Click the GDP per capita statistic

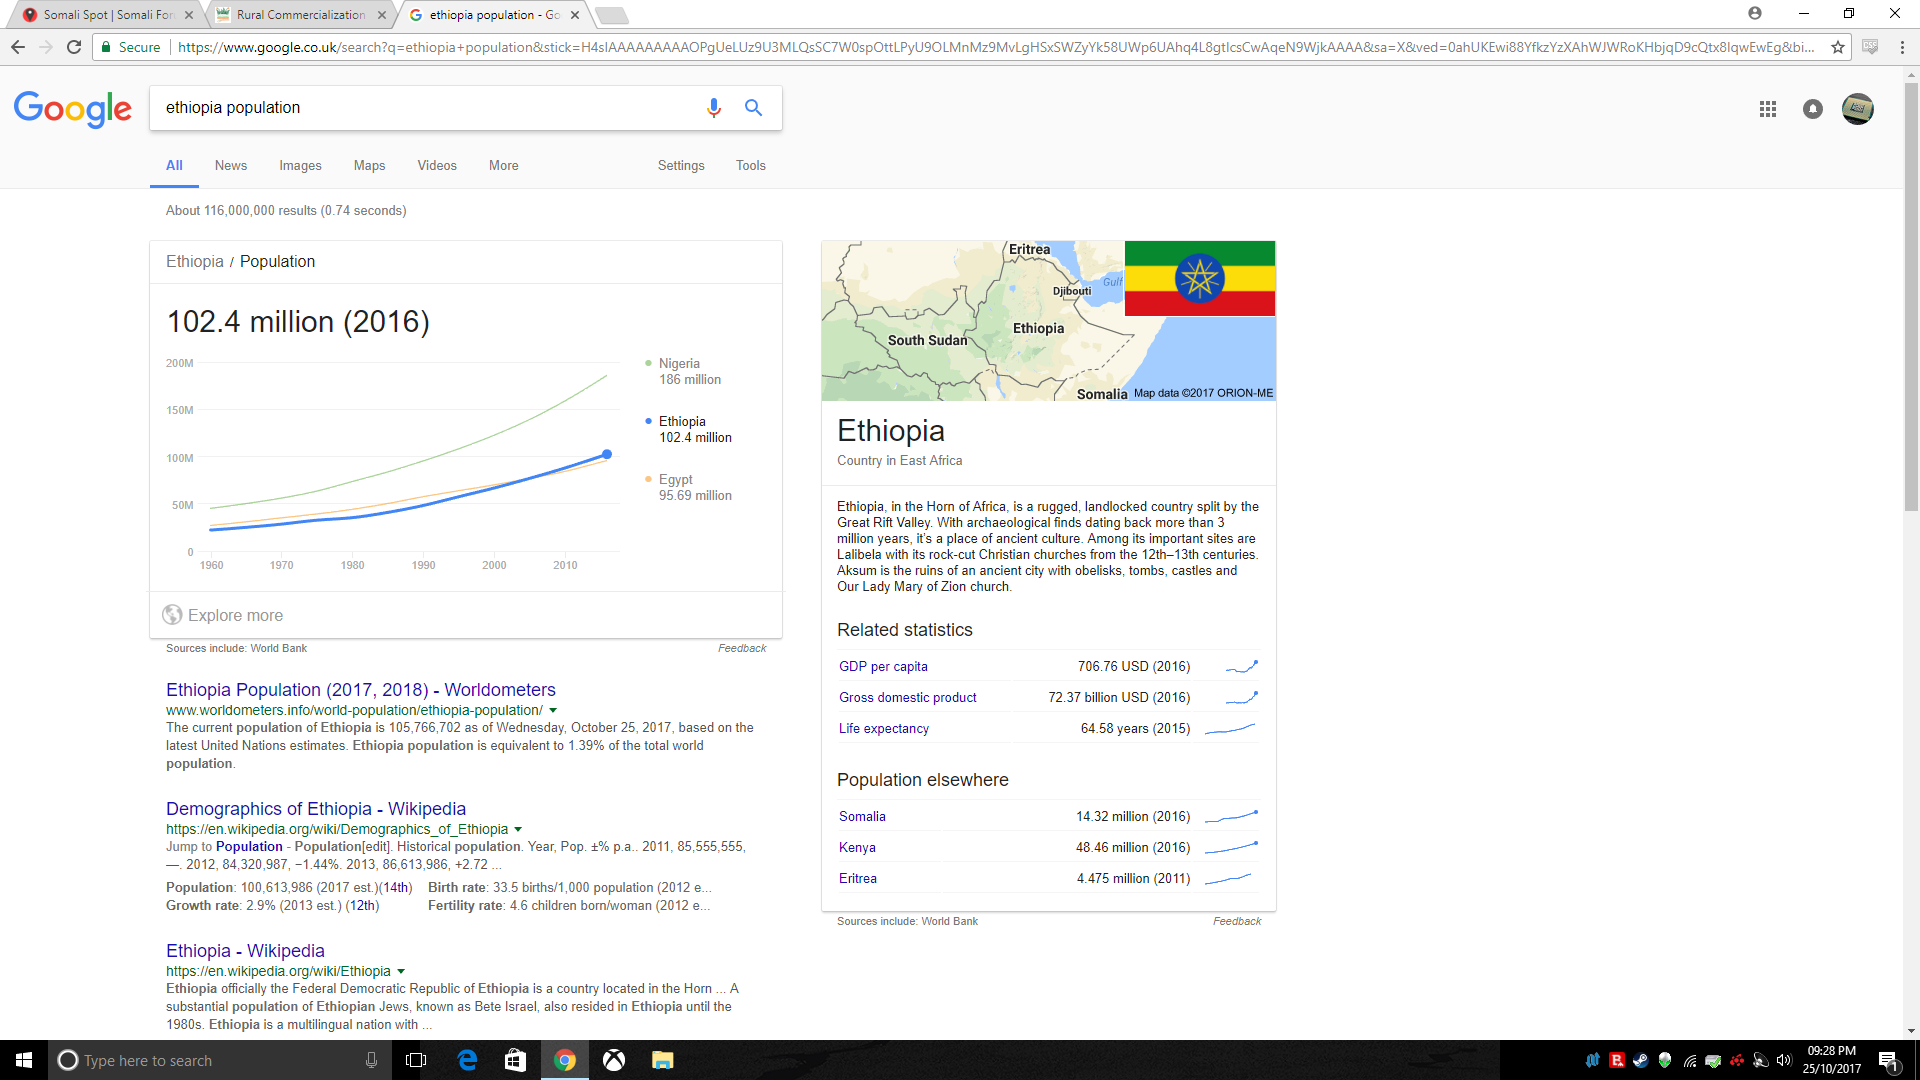pos(883,667)
